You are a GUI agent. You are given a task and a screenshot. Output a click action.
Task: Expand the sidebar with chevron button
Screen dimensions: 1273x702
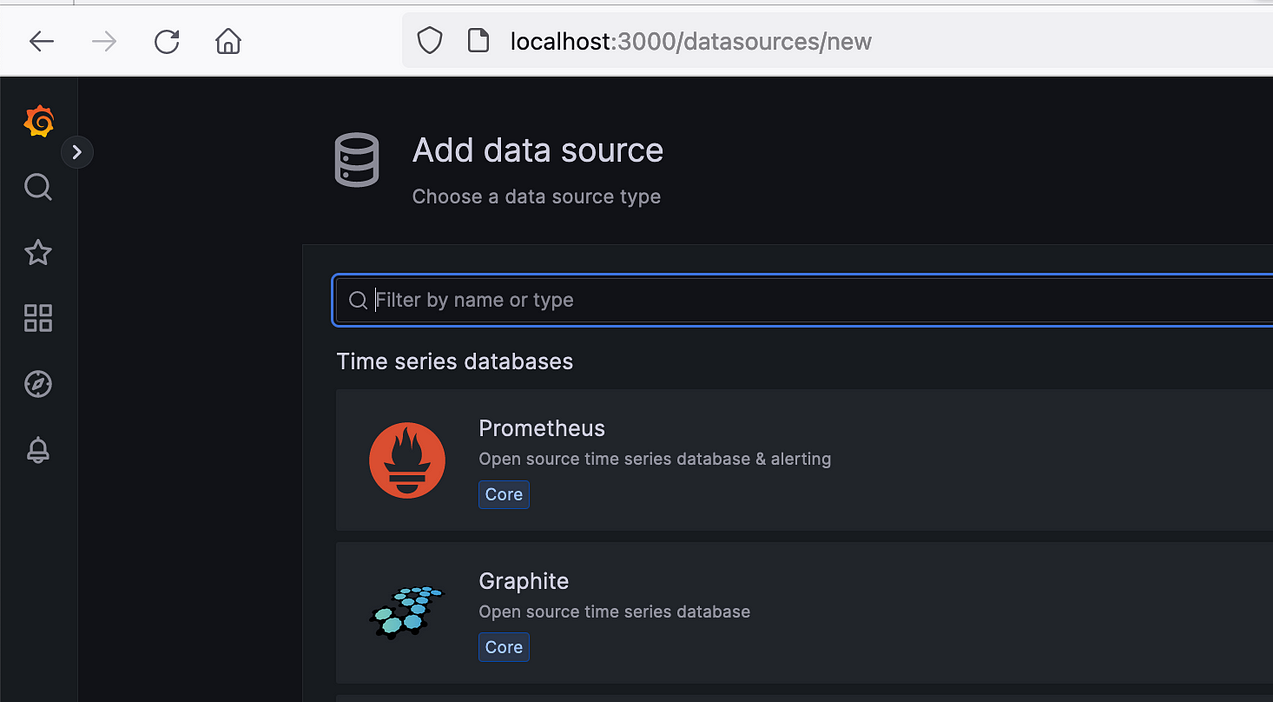coord(77,152)
